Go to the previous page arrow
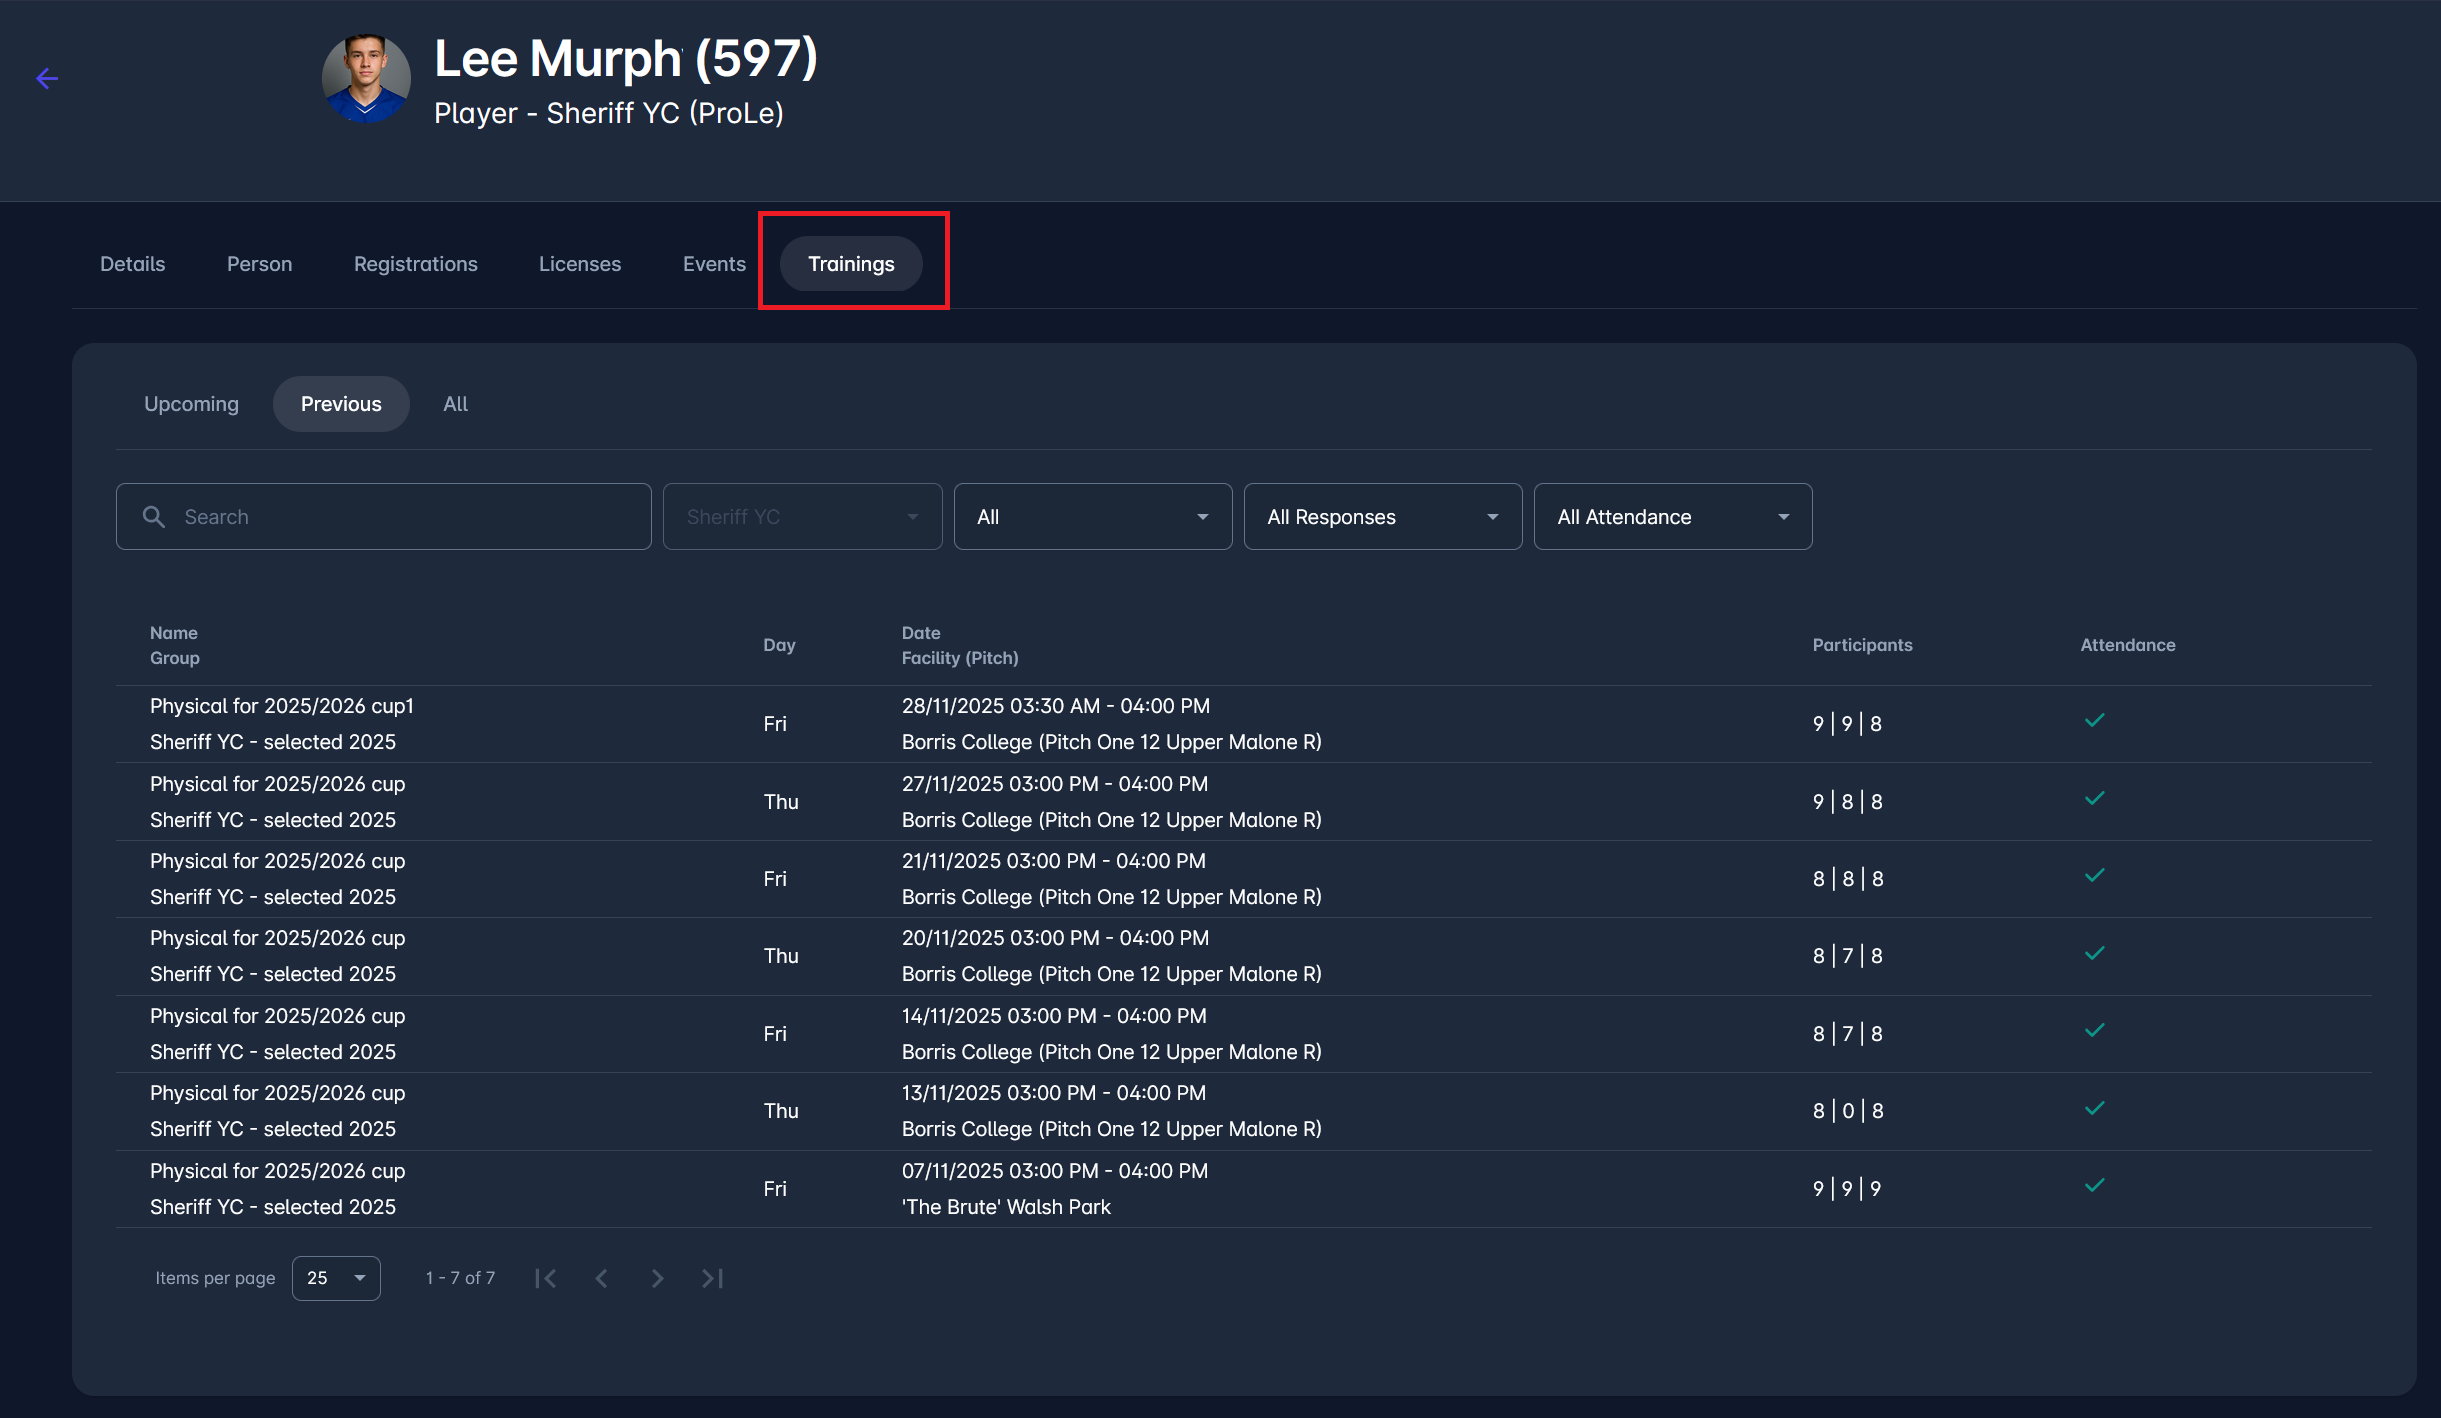This screenshot has width=2441, height=1418. [x=601, y=1278]
